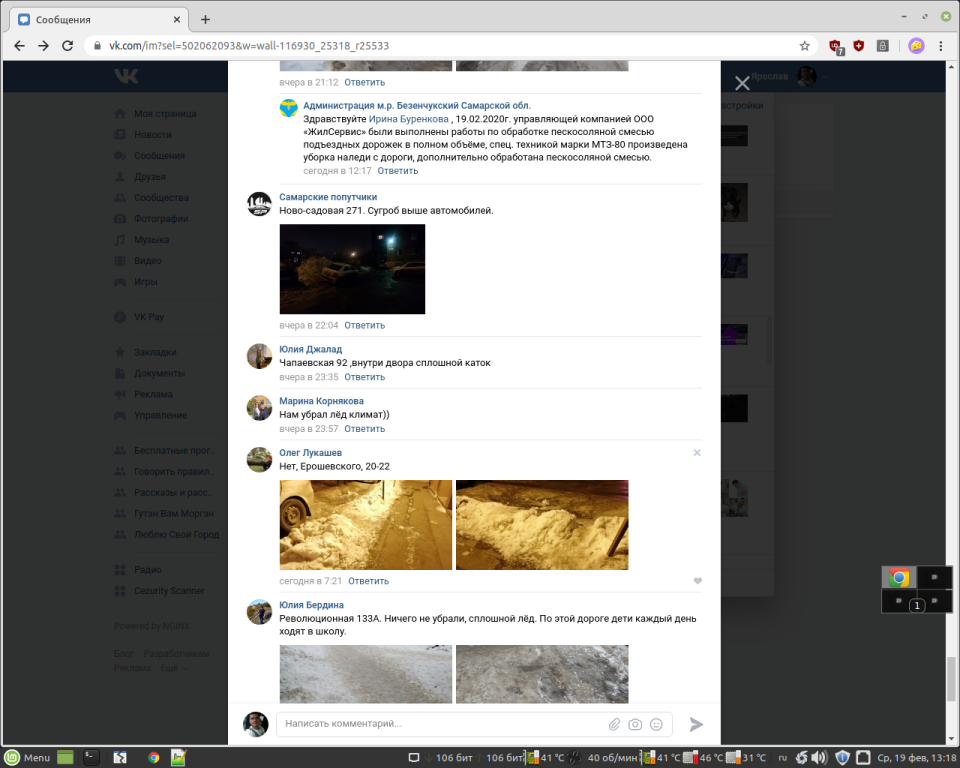Image resolution: width=960 pixels, height=768 pixels.
Task: Reload the page in Chrome
Action: click(68, 46)
